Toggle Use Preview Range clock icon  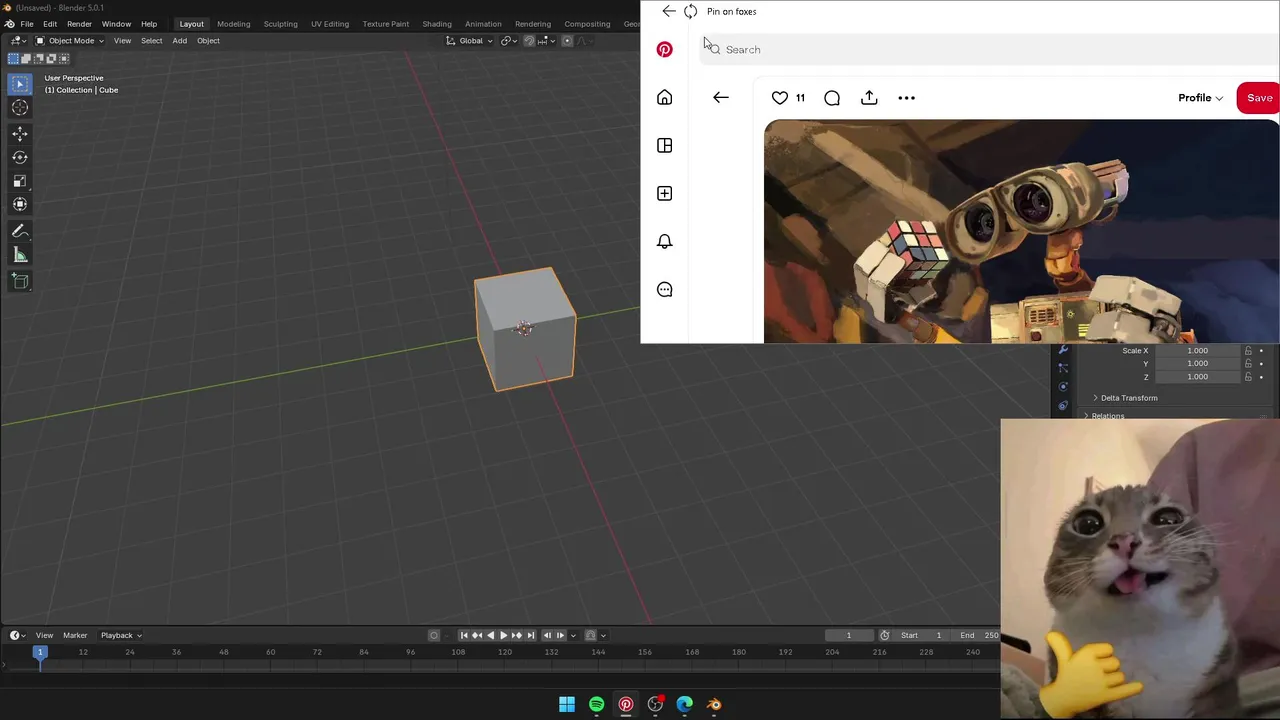point(884,635)
